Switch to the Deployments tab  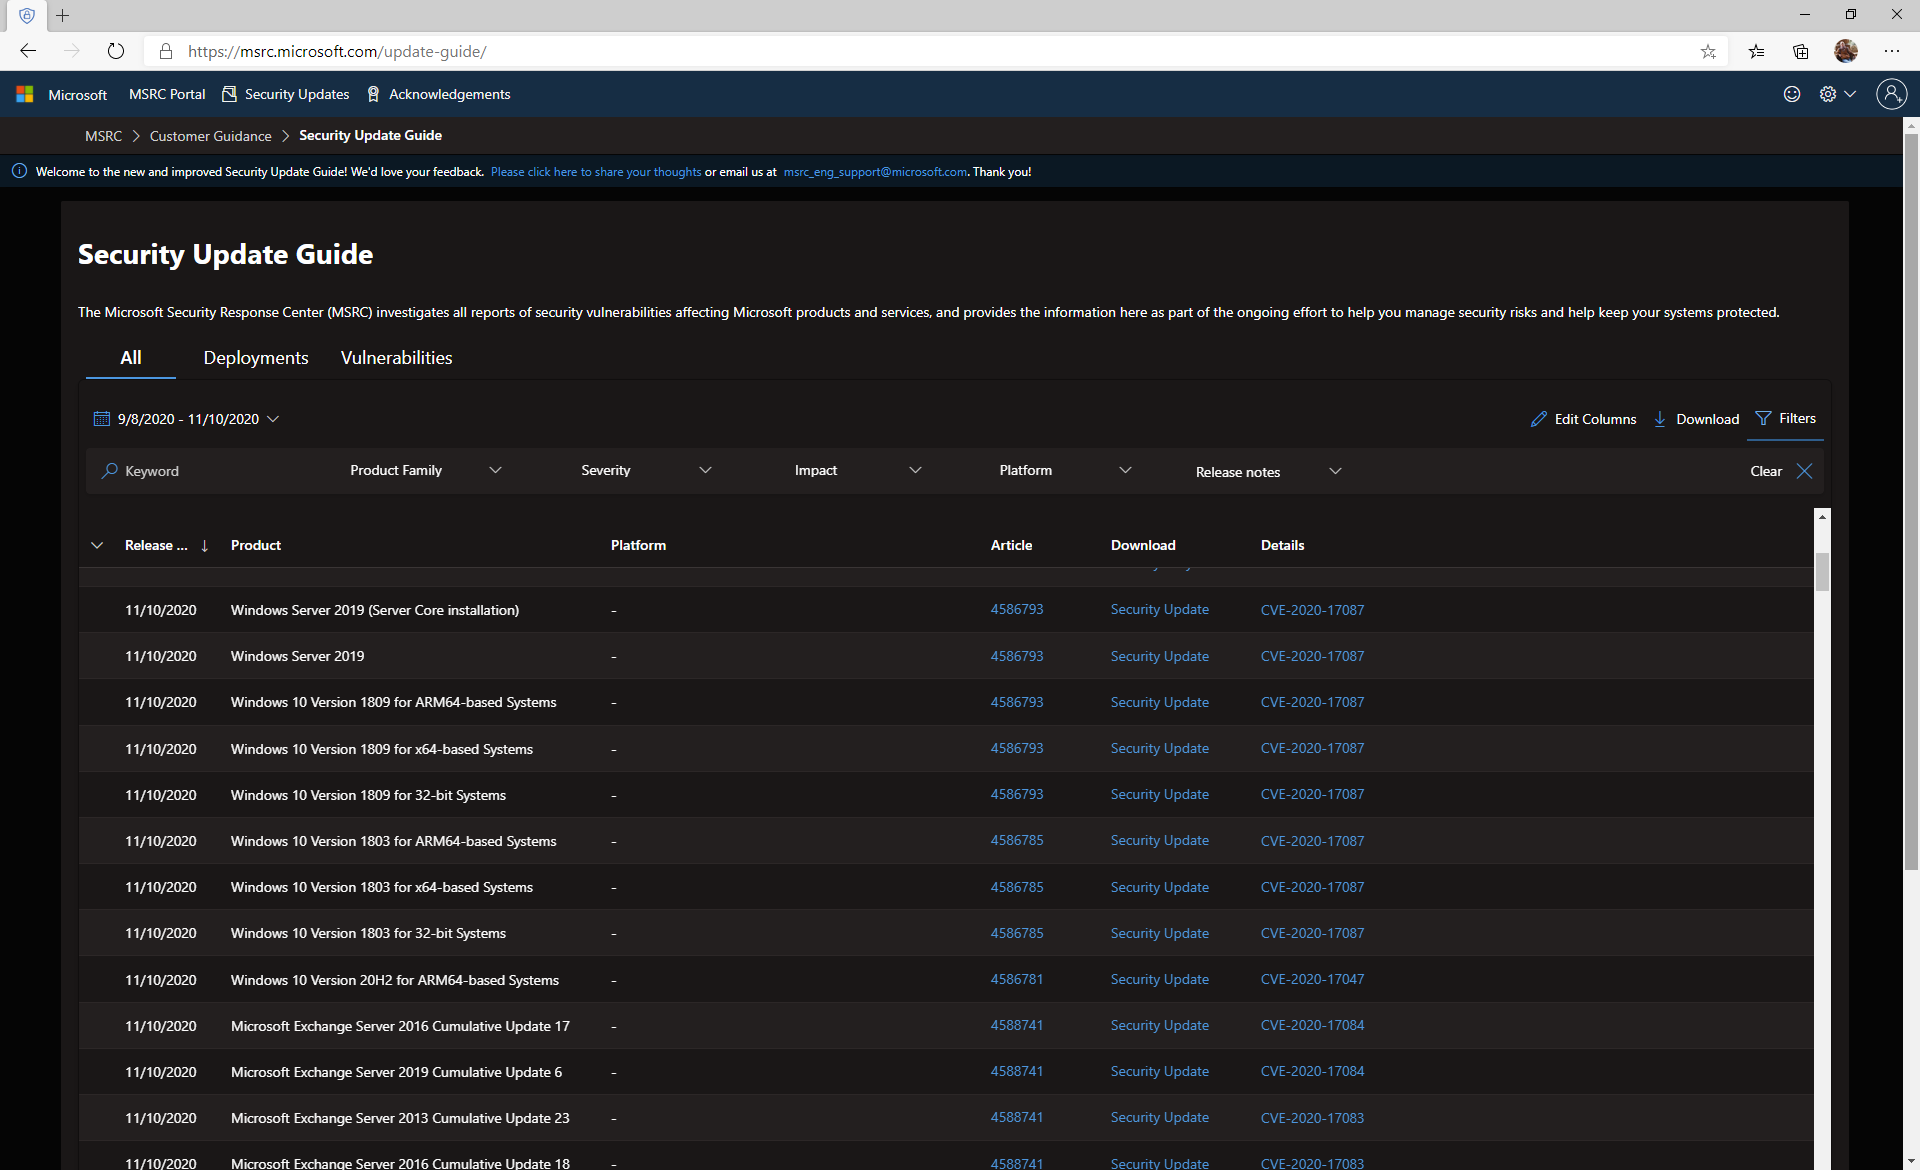point(256,358)
